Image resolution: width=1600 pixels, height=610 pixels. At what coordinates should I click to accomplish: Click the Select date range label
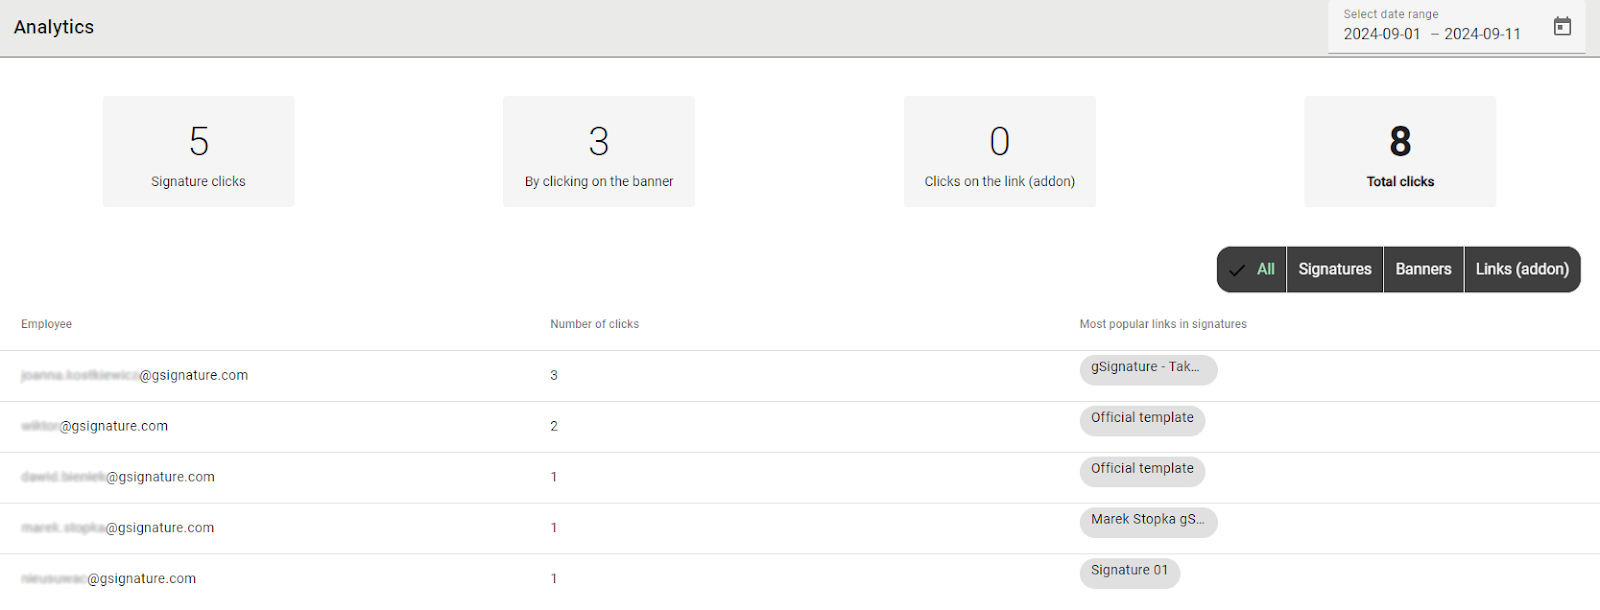coord(1391,14)
